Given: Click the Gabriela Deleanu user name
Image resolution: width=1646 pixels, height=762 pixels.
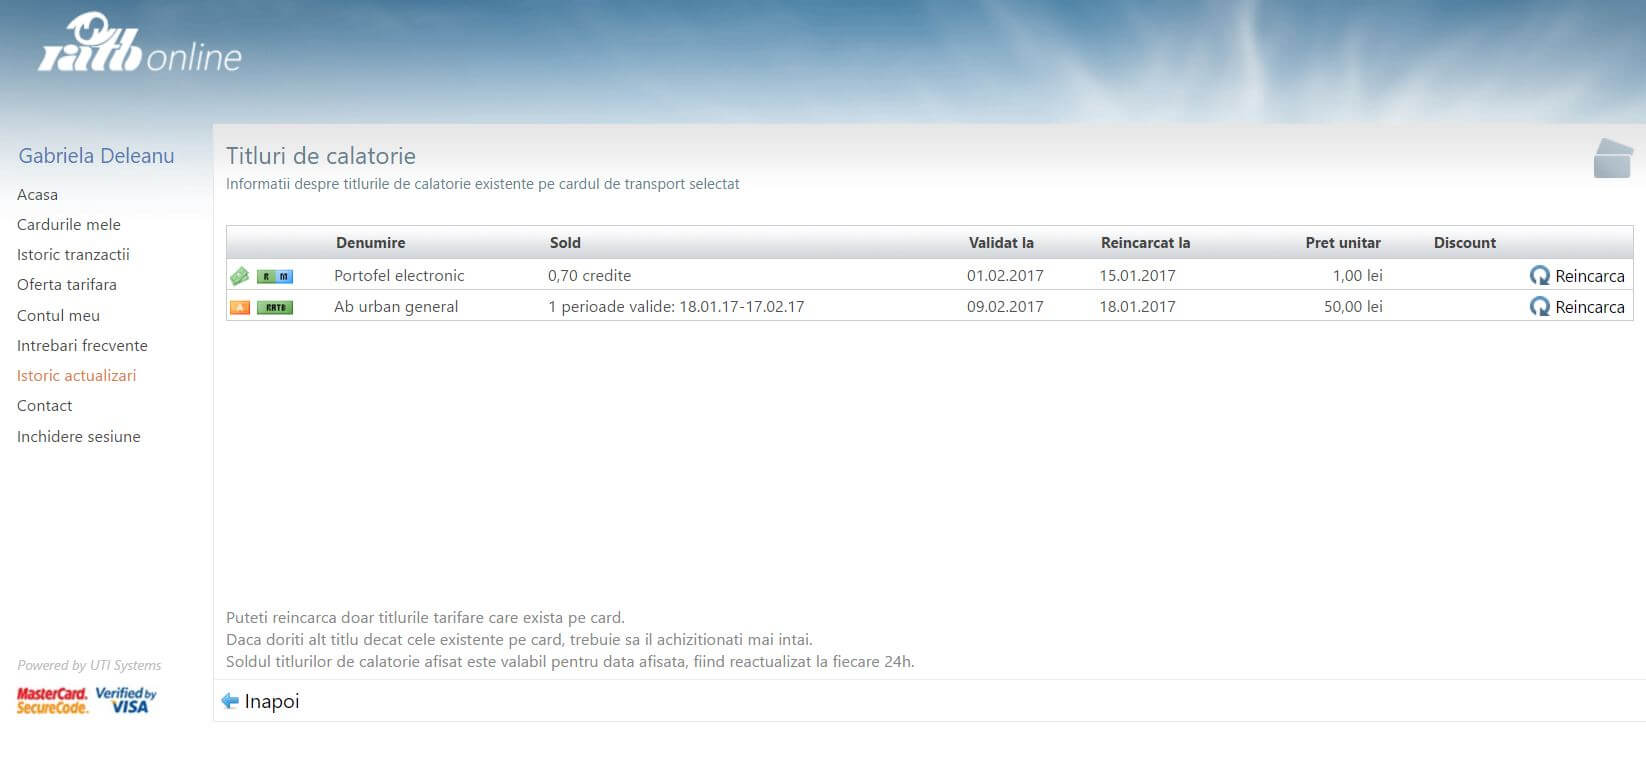Looking at the screenshot, I should 96,156.
